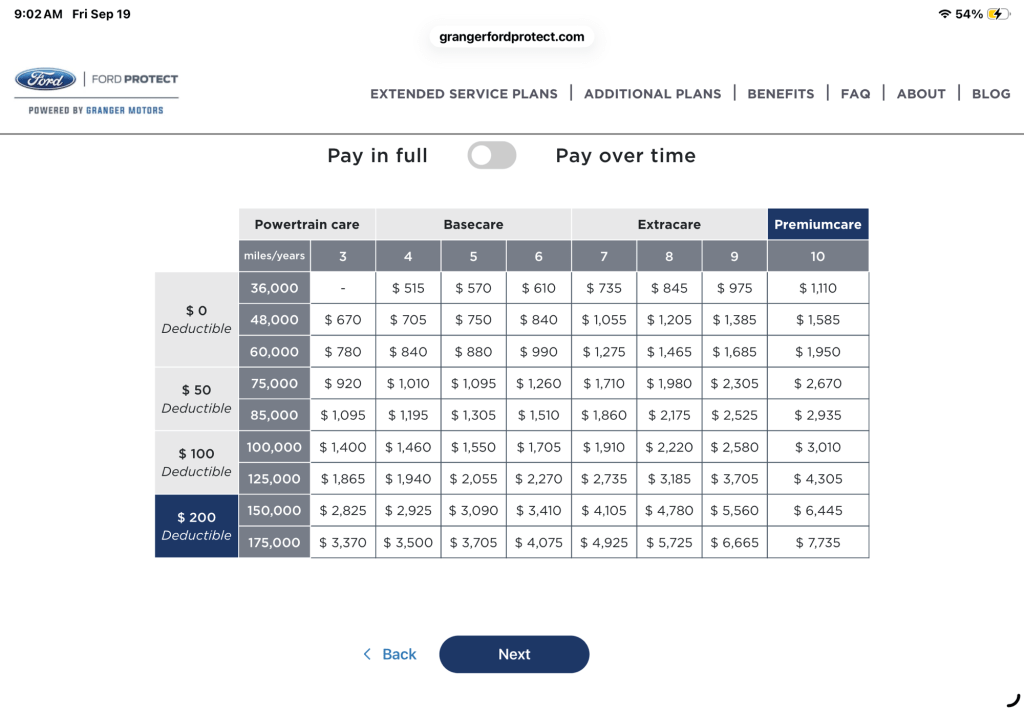Toggle the Pay in full/over time switch
This screenshot has height=711, width=1024.
pos(491,155)
